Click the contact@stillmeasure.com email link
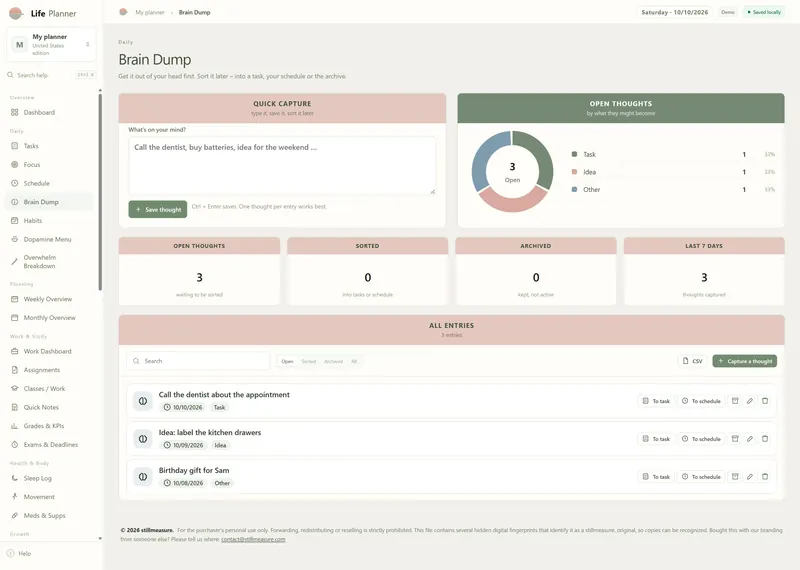 coord(253,539)
